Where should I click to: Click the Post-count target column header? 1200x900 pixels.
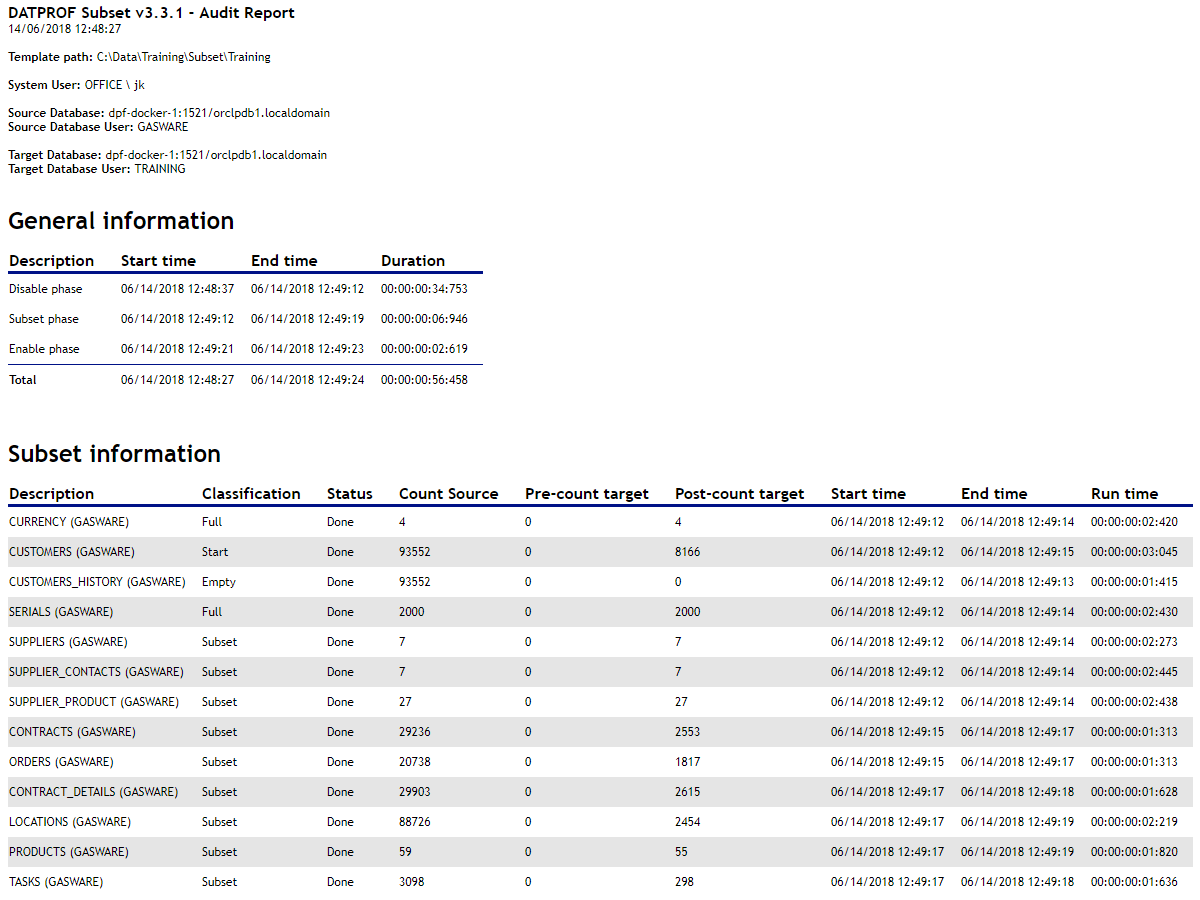(739, 494)
